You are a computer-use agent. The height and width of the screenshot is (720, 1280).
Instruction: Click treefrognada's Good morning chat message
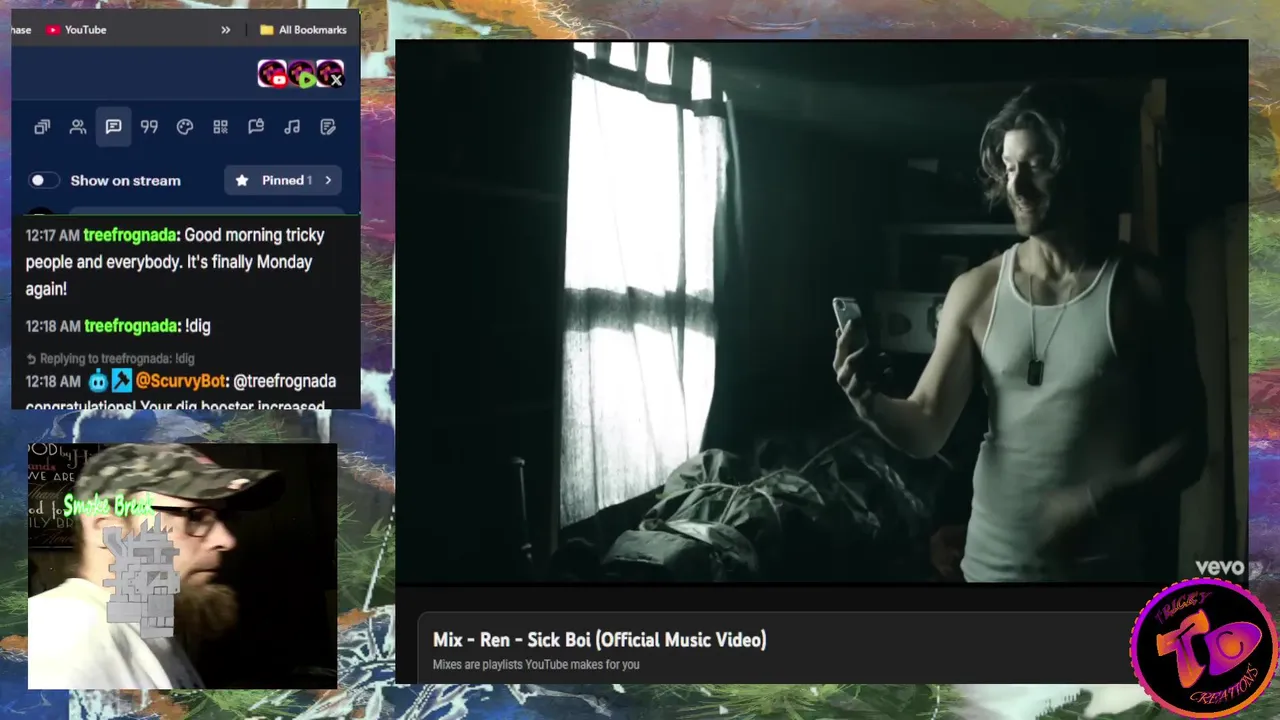point(175,262)
